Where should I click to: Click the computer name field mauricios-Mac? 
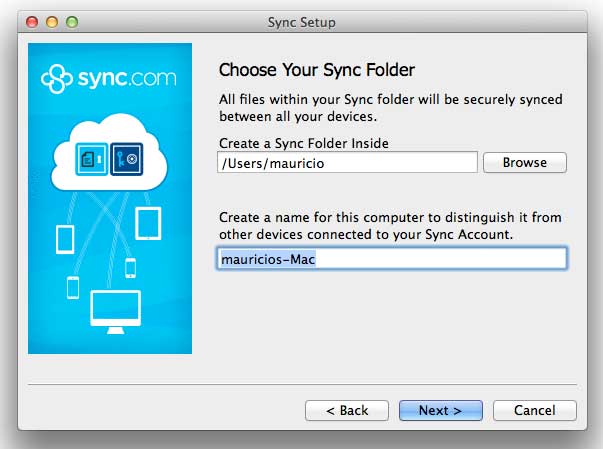tap(392, 259)
